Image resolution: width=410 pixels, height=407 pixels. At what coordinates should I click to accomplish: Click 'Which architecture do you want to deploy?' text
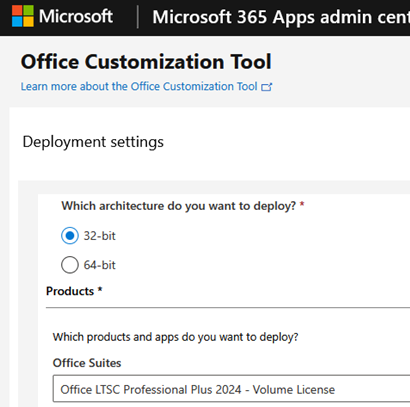pos(178,206)
